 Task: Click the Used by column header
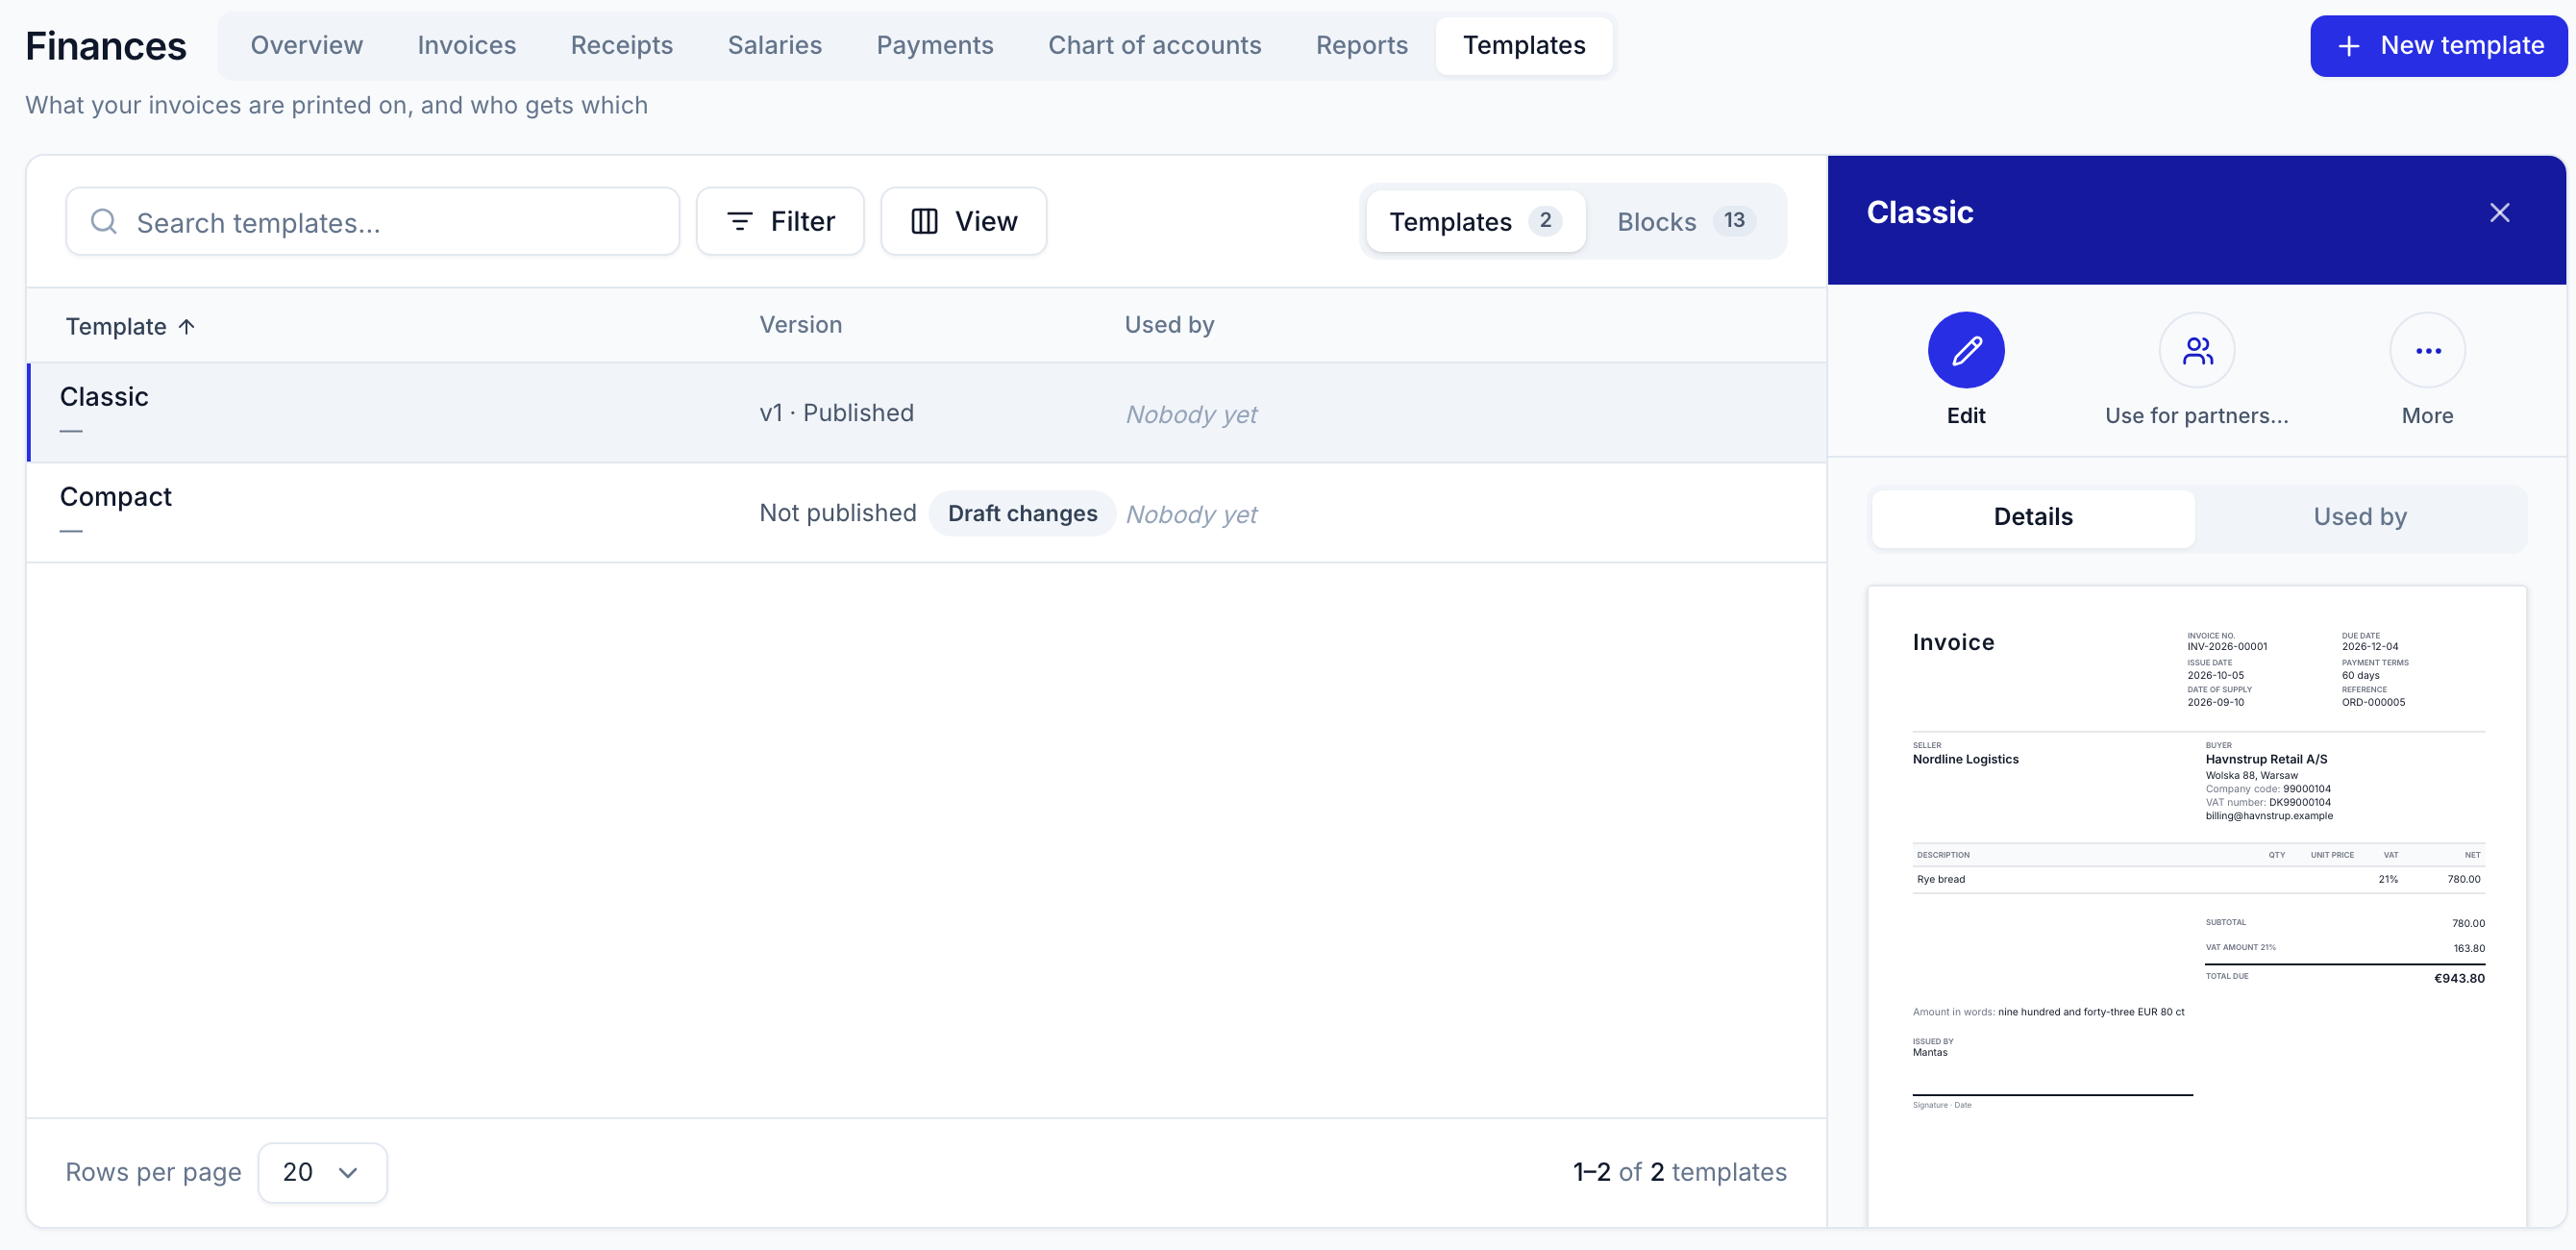(x=1169, y=325)
